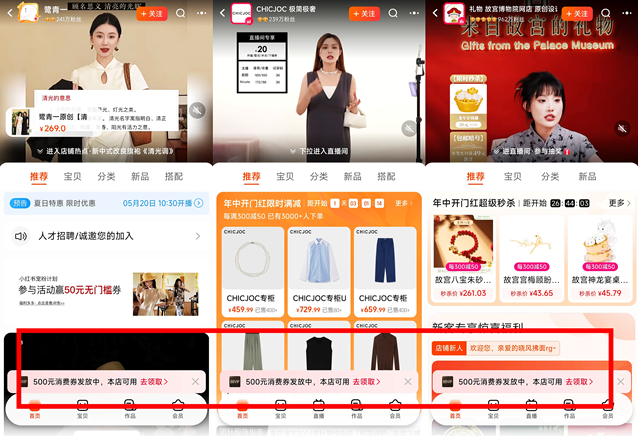638x438 pixels.
Task: Open 宝贝 in 鹭青 shop bottom bar
Action: (x=82, y=409)
